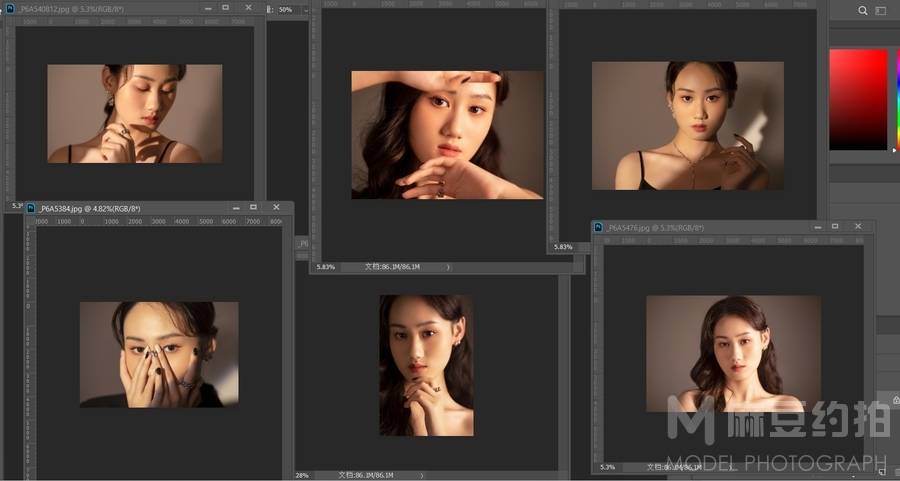Maximize the _P6A5476.jpg document window
Image resolution: width=900 pixels, height=481 pixels.
click(835, 227)
